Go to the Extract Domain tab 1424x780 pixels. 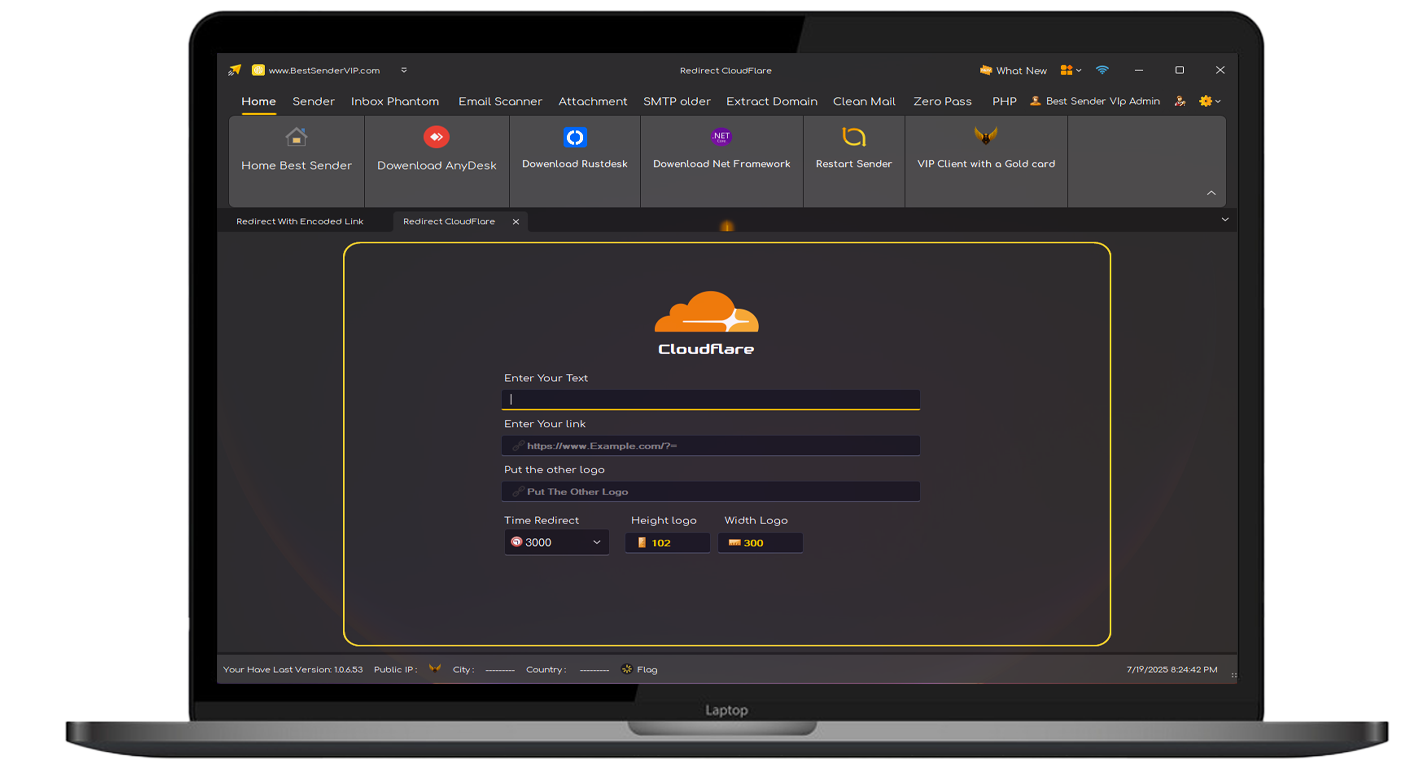772,101
